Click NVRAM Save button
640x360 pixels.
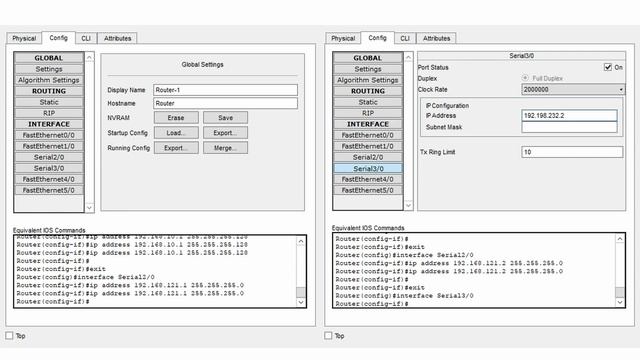click(225, 118)
